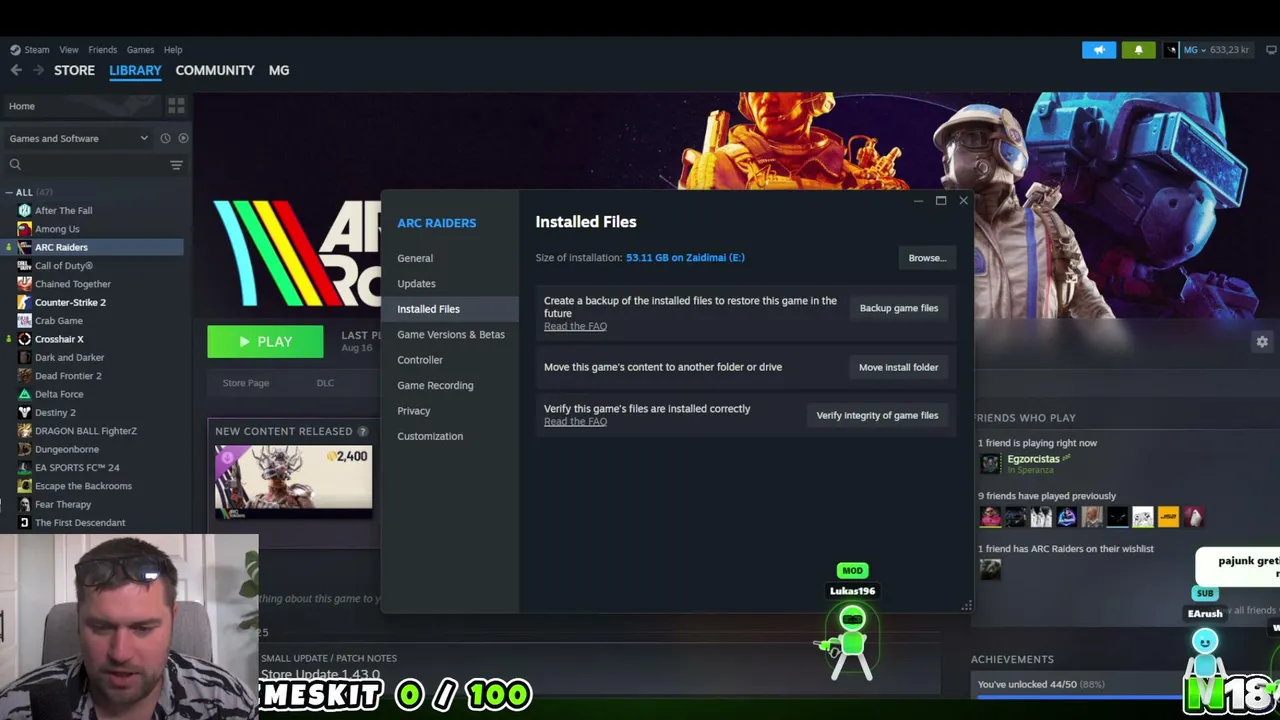Open the new content 2,400 thumbnail
This screenshot has width=1280, height=720.
pyautogui.click(x=293, y=480)
